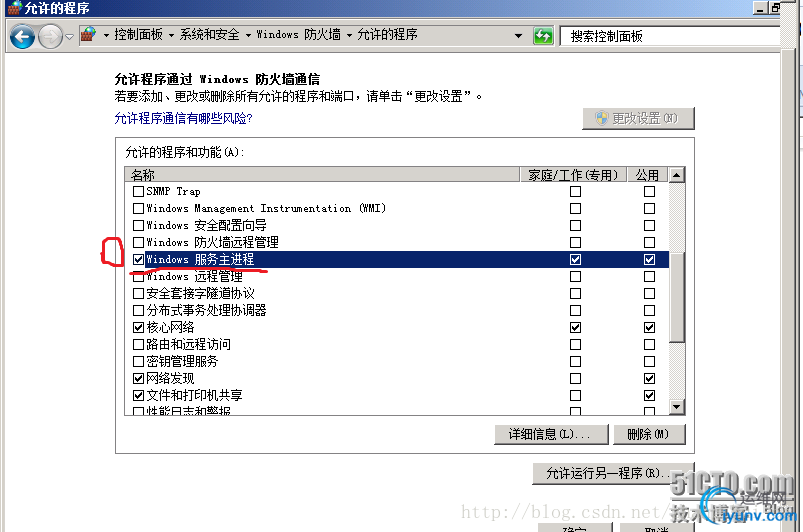
Task: Open 允许程序通信有哪些风险 link
Action: 183,118
